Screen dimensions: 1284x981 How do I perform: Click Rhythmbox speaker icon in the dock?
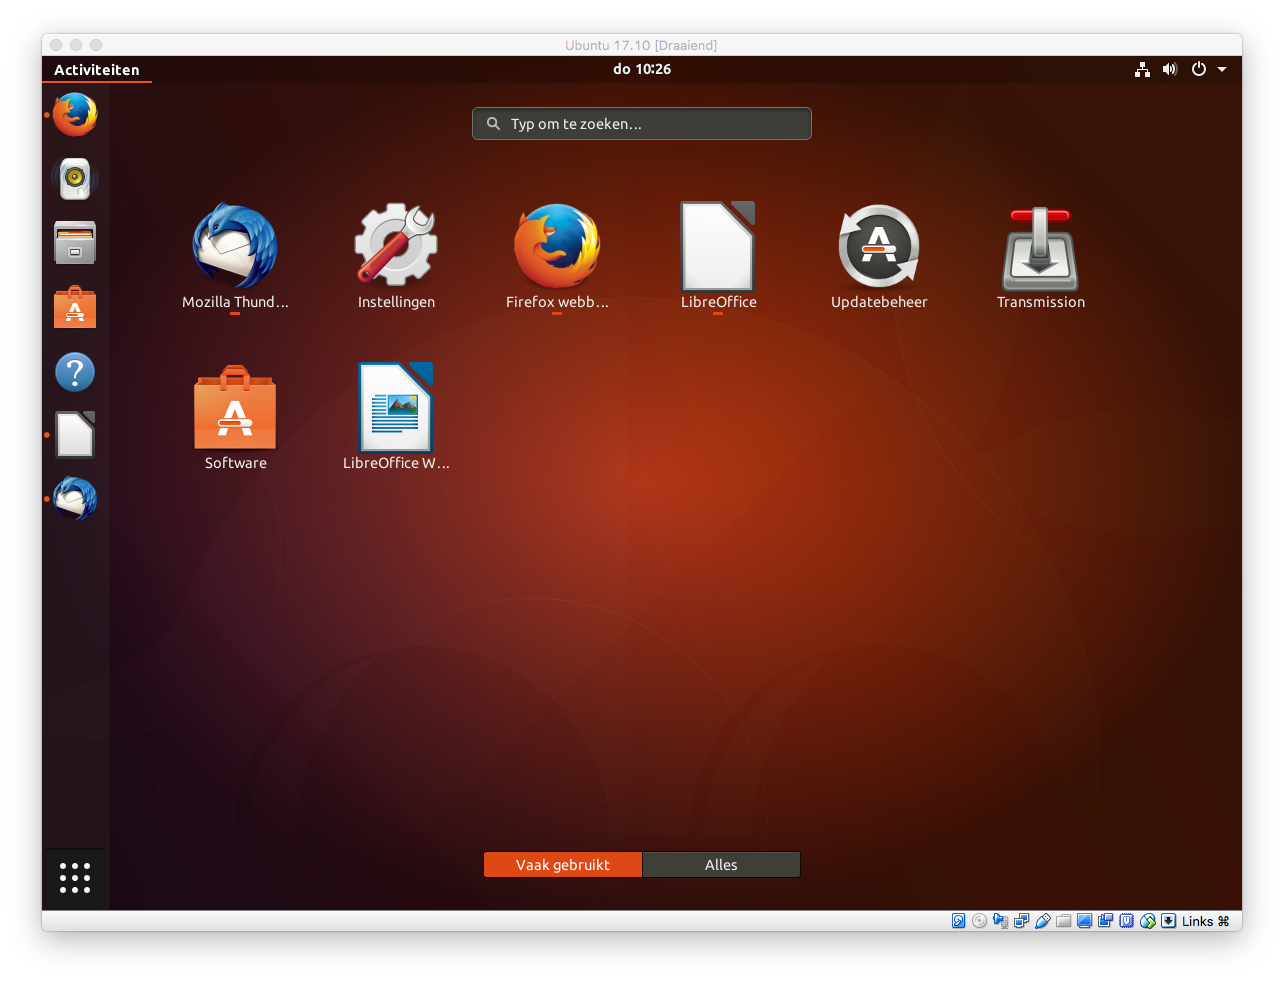click(x=75, y=180)
